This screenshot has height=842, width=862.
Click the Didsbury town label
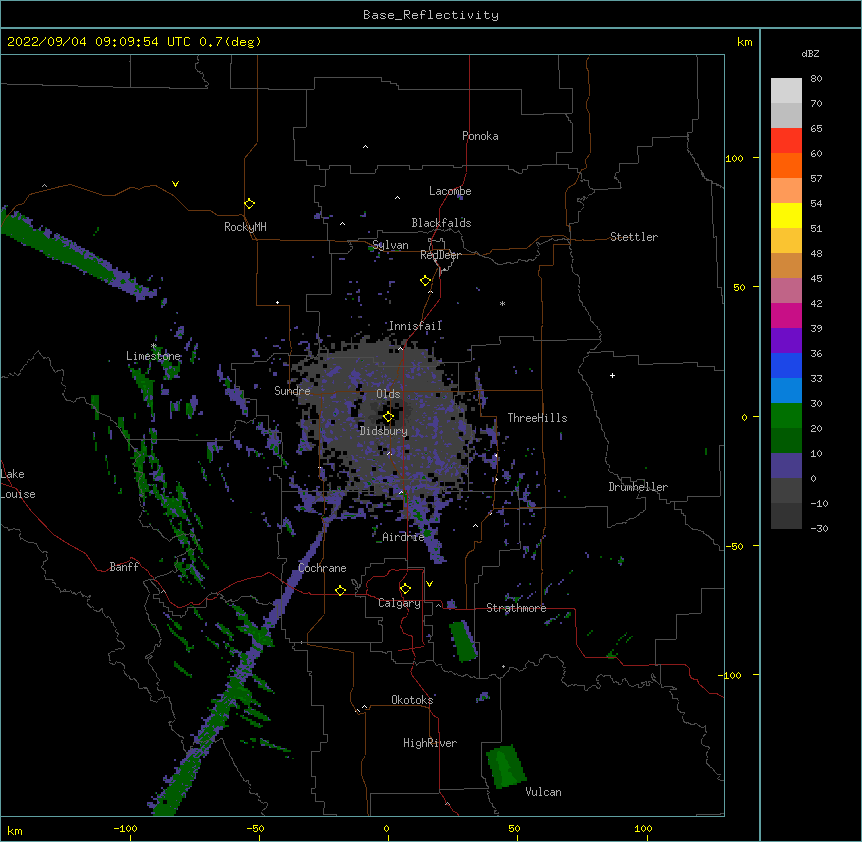coord(384,431)
